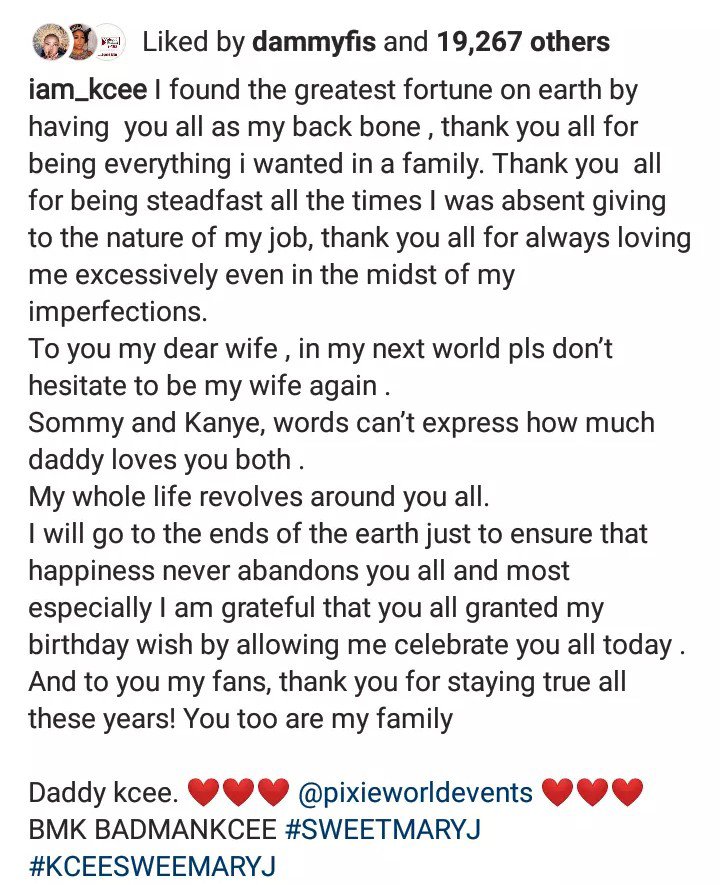Click the 'Liked by' text
The height and width of the screenshot is (885, 720).
pos(194,42)
